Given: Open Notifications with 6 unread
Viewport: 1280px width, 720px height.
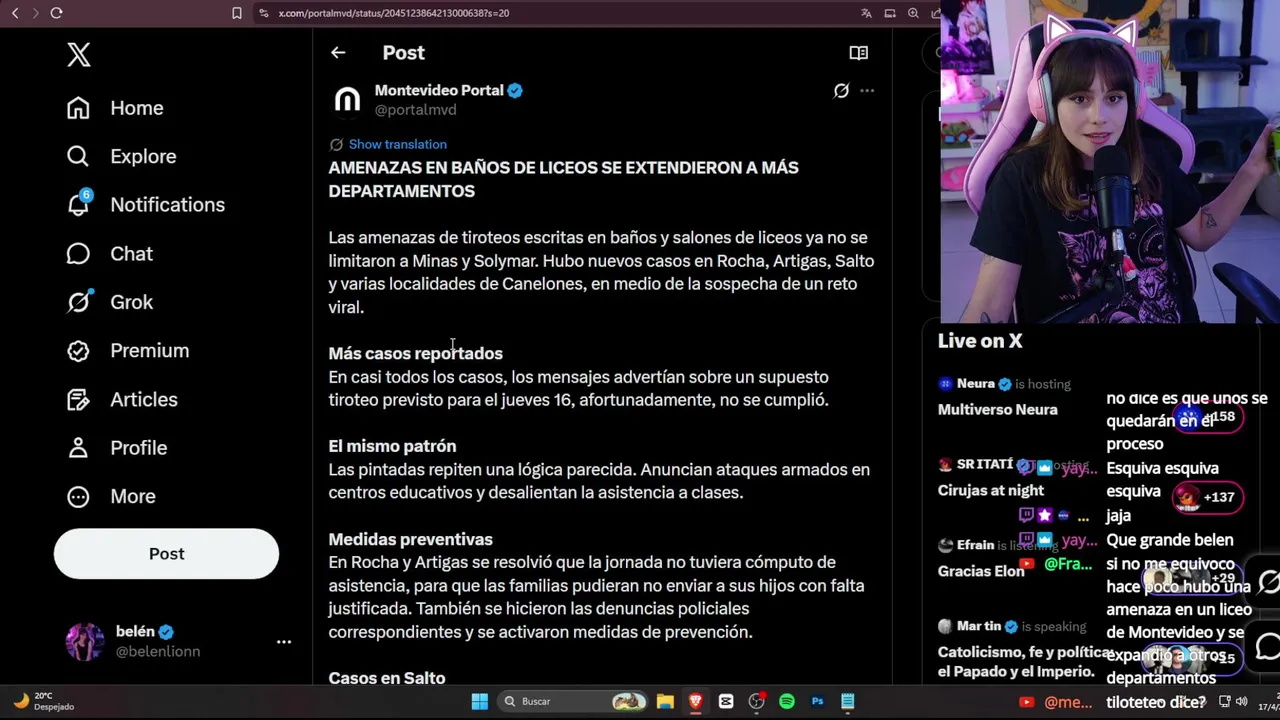Looking at the screenshot, I should (145, 204).
